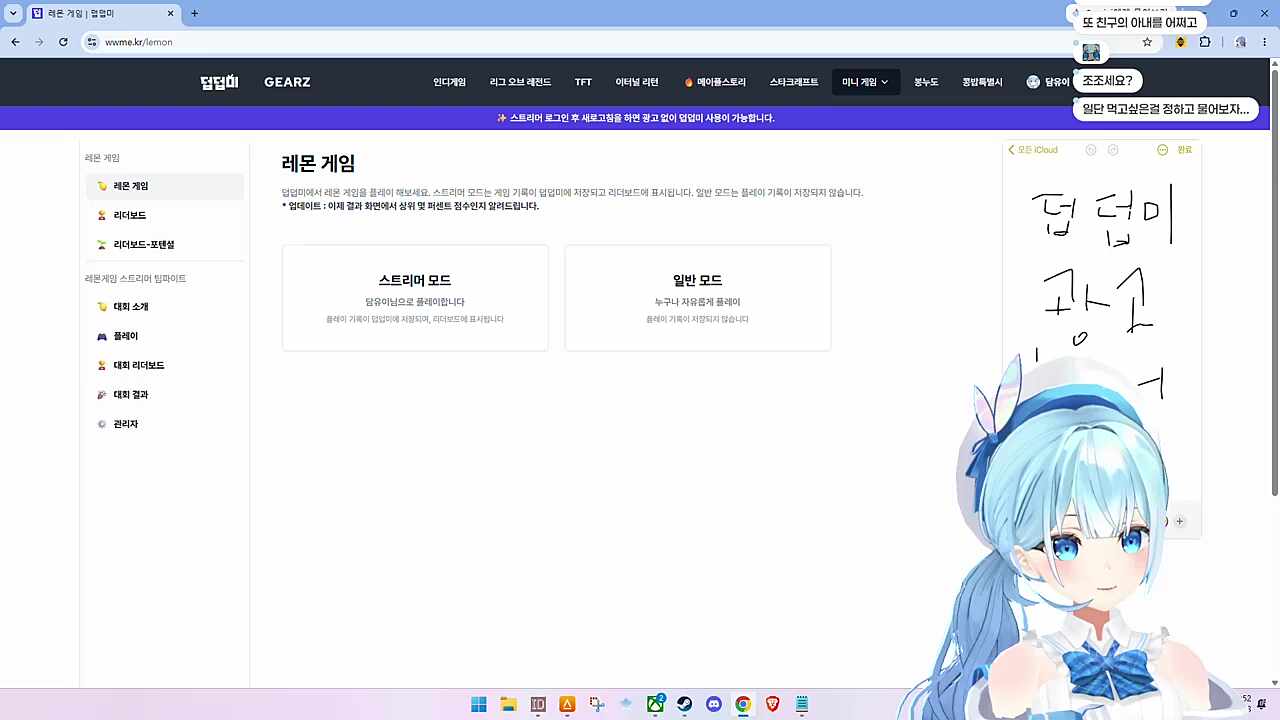The image size is (1280, 720).
Task: Choose the 스트리머 모드 card
Action: coord(415,298)
